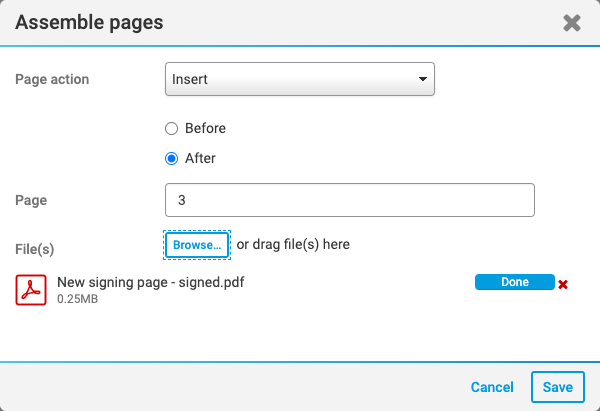Click the Assemble pages dialog title

[89, 21]
